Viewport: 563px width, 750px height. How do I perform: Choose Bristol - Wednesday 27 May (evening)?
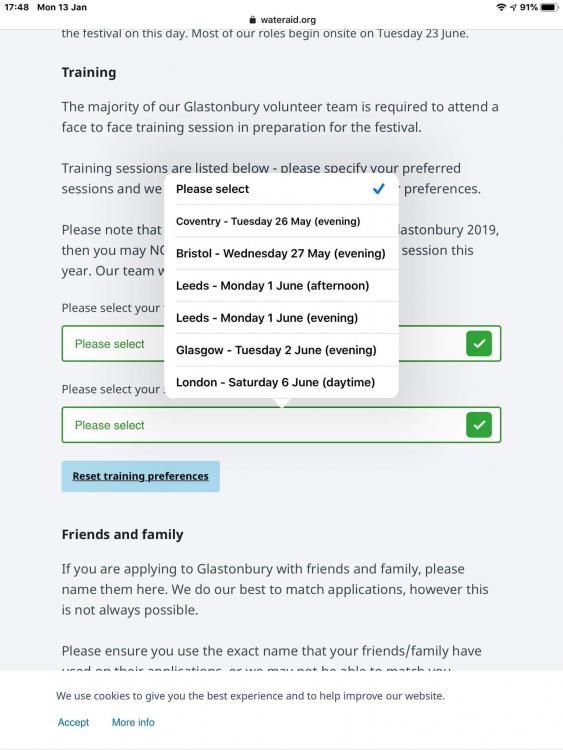281,254
